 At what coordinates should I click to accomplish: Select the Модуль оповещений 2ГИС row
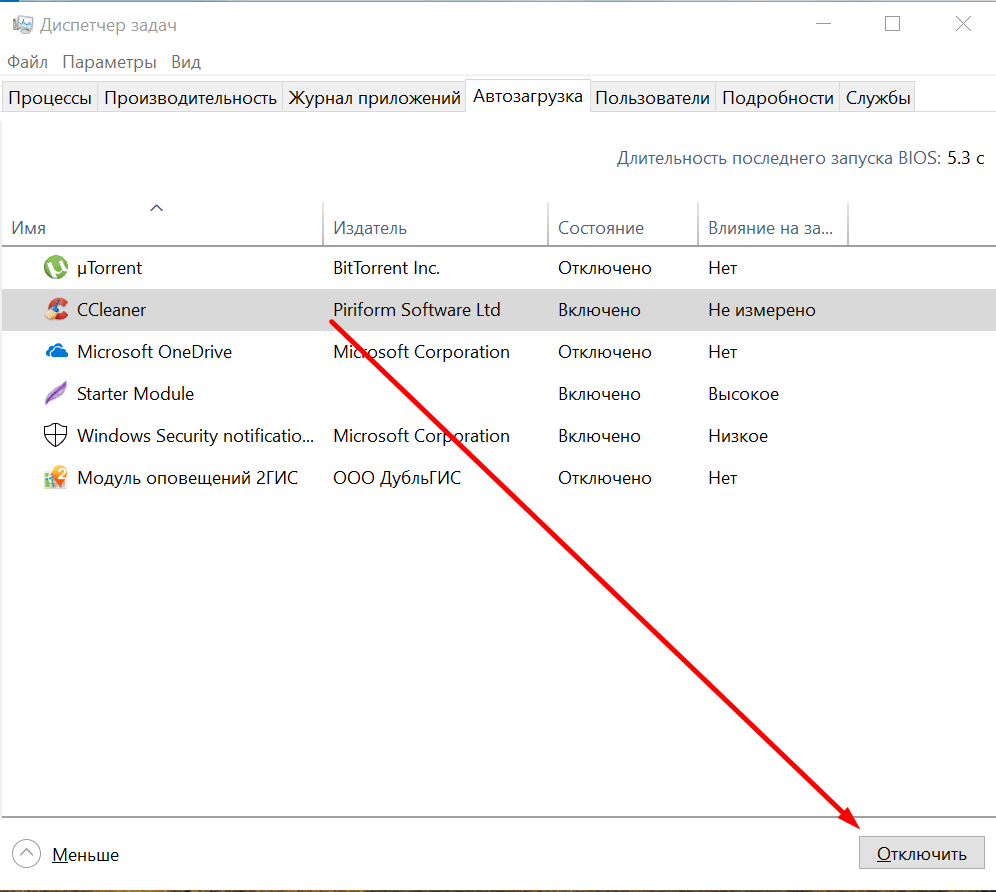tap(498, 477)
